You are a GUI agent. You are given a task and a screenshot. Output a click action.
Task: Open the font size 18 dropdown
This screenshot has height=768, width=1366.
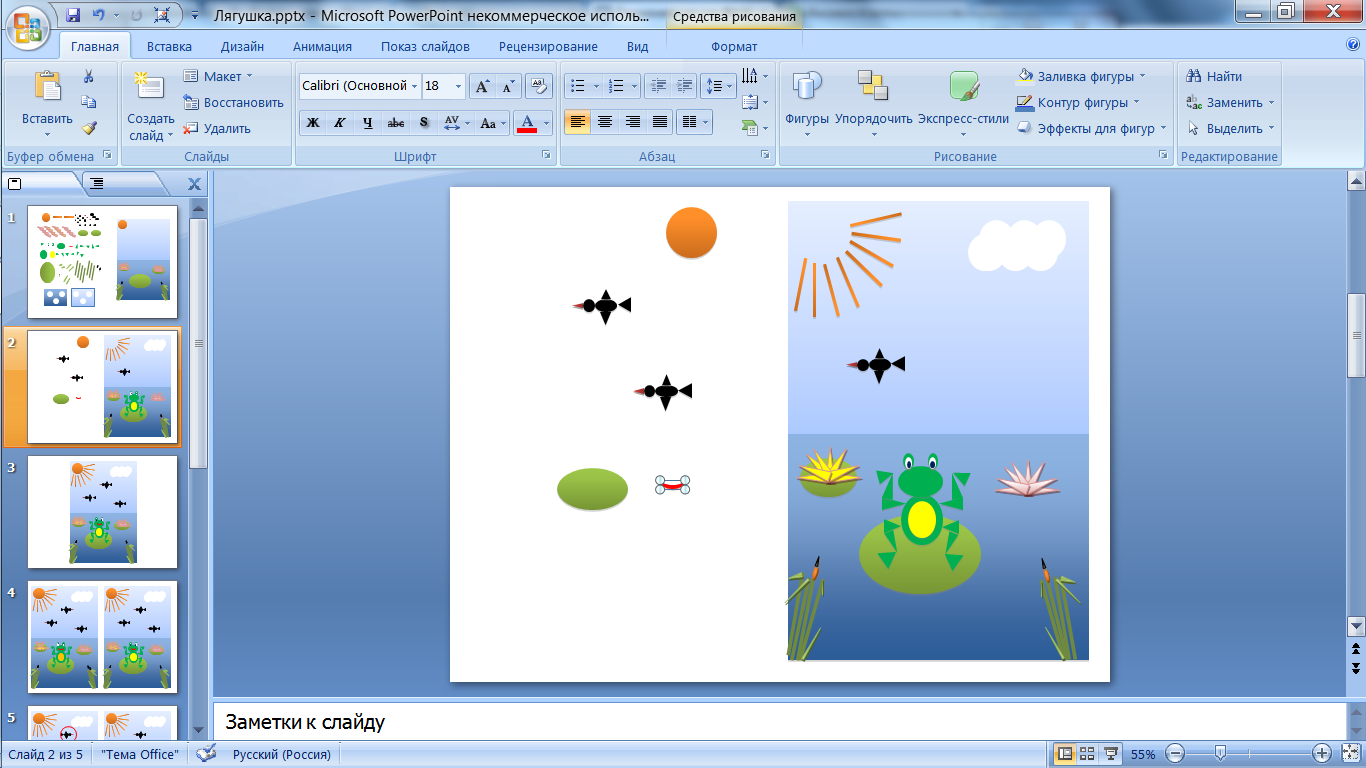click(459, 86)
